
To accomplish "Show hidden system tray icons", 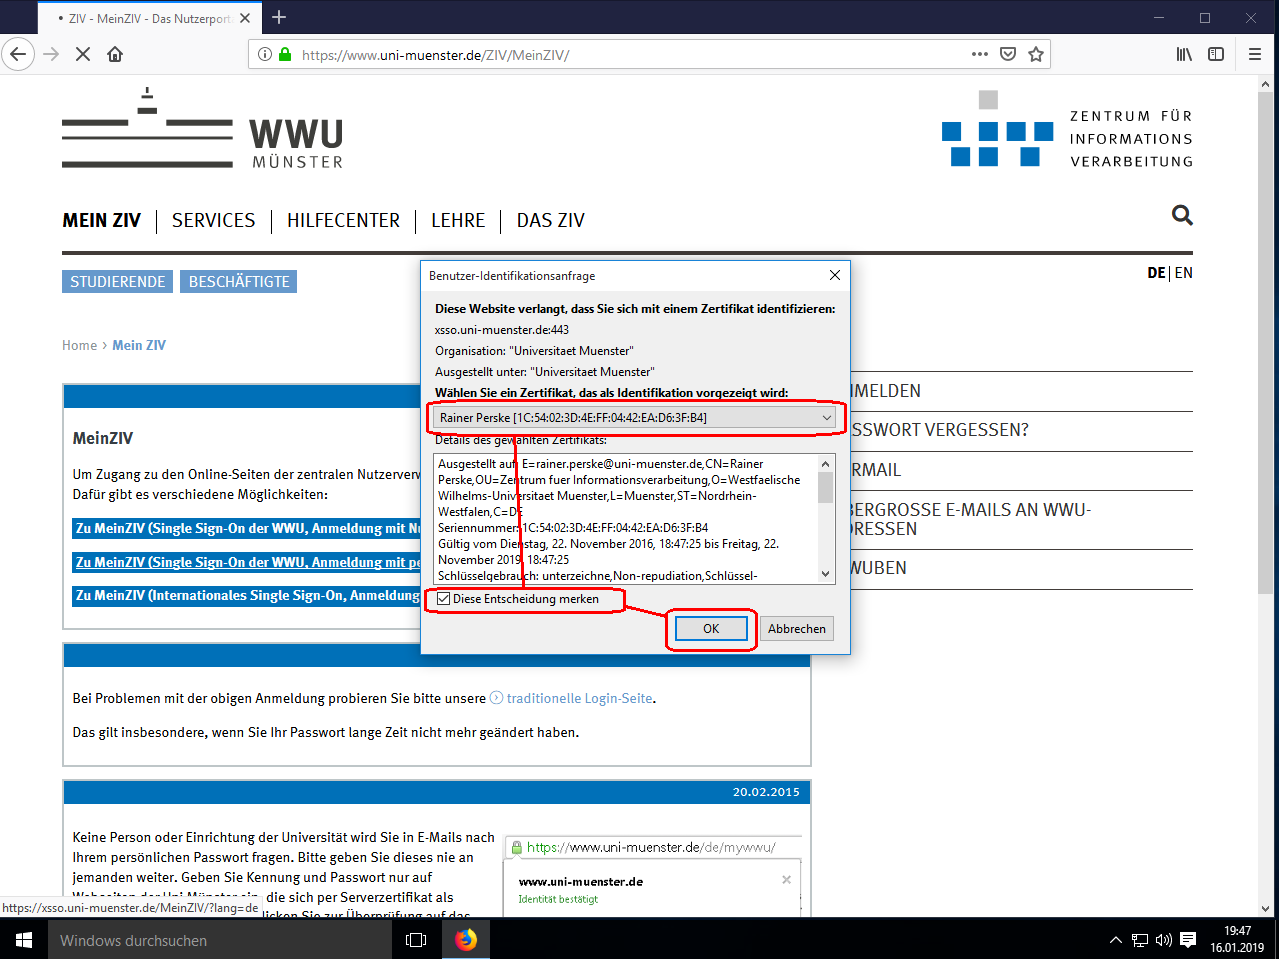I will pyautogui.click(x=1116, y=940).
